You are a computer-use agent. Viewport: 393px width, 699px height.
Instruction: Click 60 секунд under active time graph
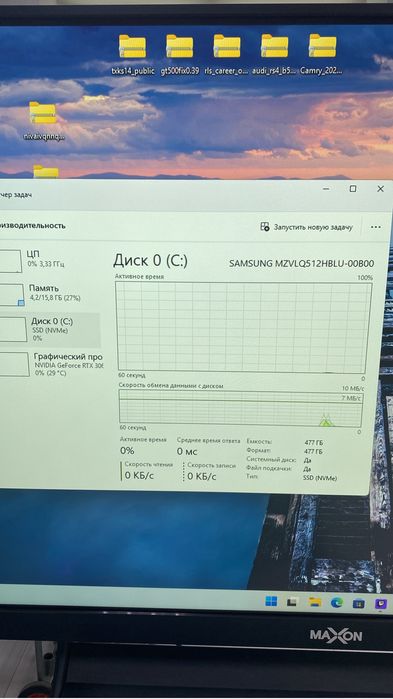(132, 375)
